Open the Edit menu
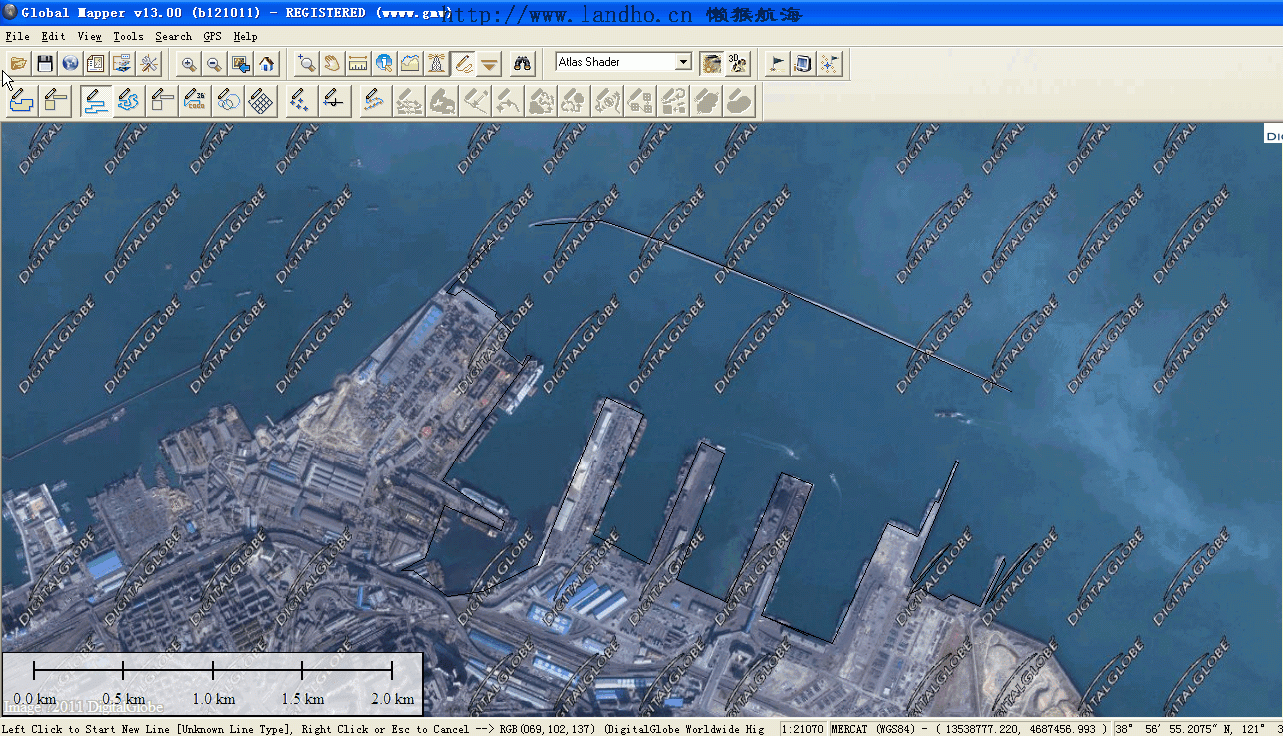1283x736 pixels. pos(53,36)
